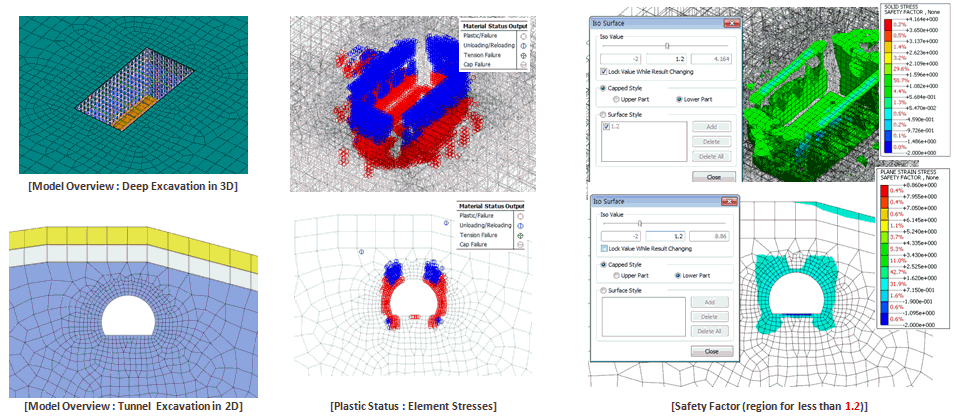Click the 3D deep excavation model image
Viewport: 954px width, 419px height.
(133, 95)
